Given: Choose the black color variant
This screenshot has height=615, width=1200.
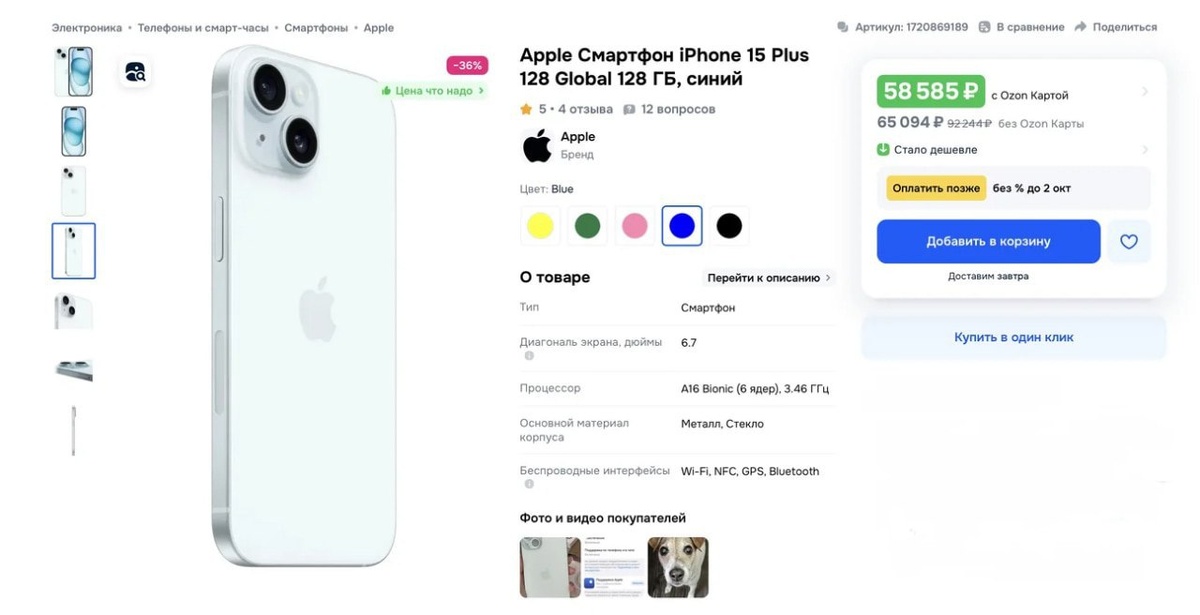Looking at the screenshot, I should pos(729,226).
